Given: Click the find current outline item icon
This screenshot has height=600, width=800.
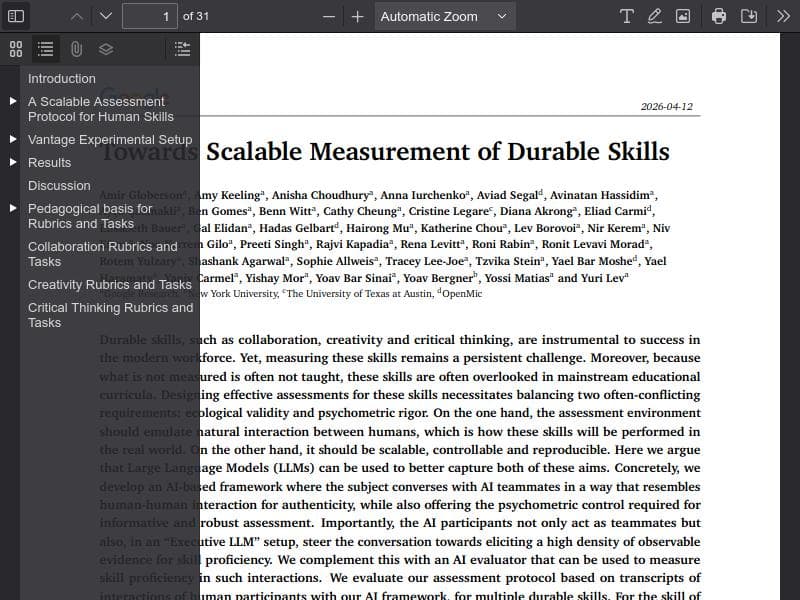Looking at the screenshot, I should [x=181, y=48].
